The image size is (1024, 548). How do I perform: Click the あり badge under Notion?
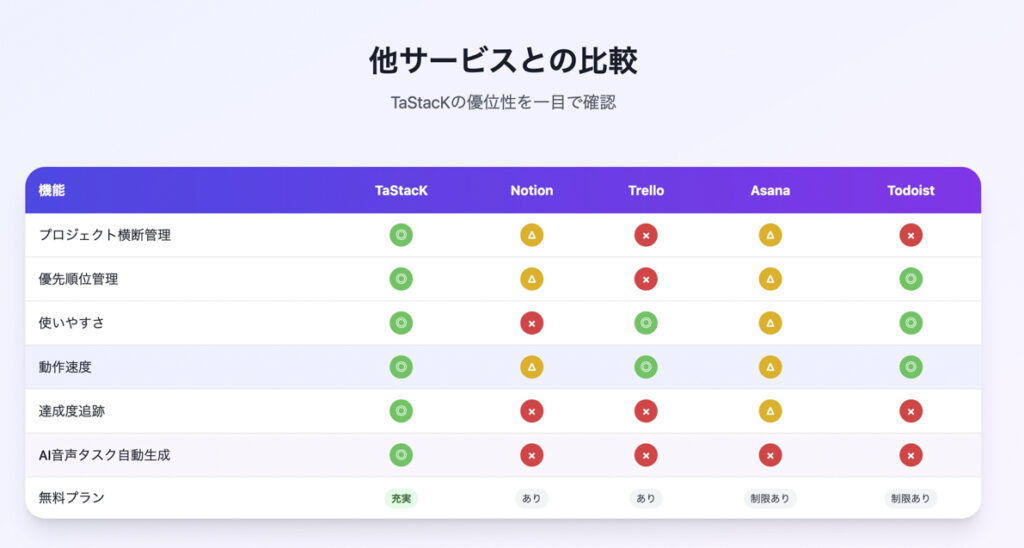[x=532, y=498]
